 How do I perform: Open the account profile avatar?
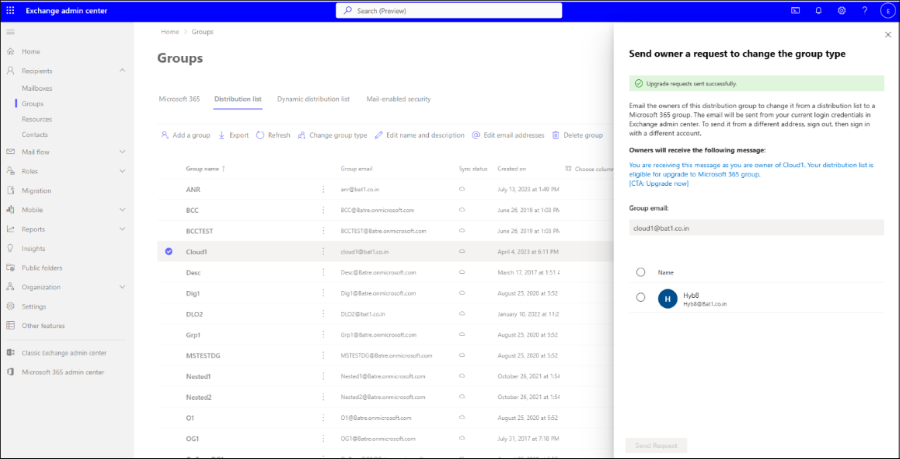coord(887,10)
